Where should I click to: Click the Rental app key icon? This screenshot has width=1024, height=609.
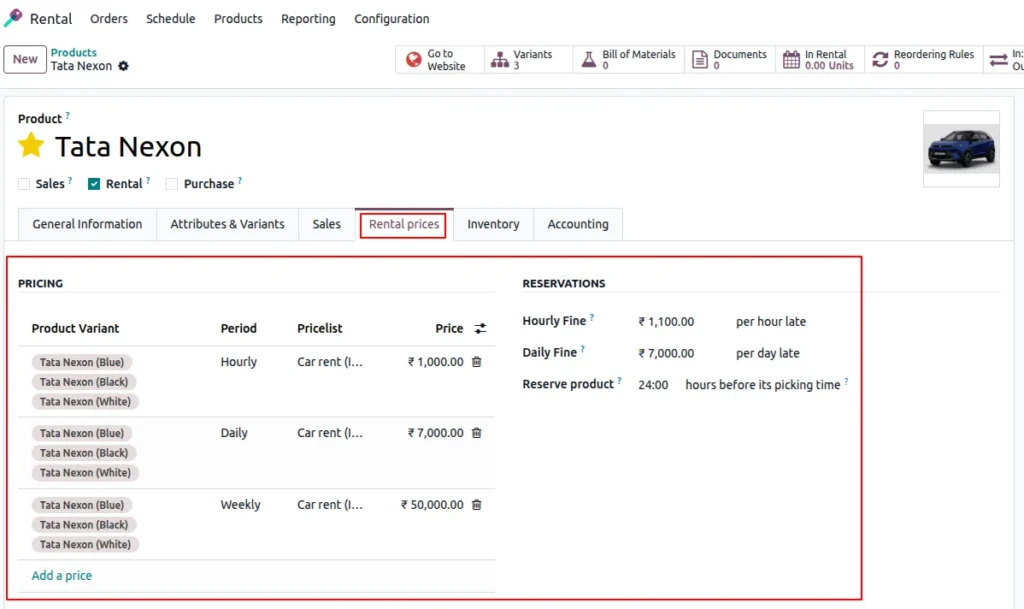[x=12, y=18]
